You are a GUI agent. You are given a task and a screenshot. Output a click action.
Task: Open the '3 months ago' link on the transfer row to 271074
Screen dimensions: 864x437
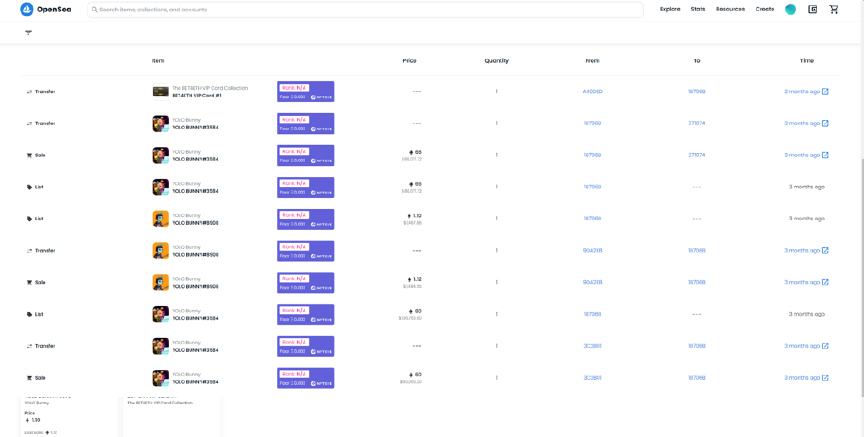tap(802, 123)
